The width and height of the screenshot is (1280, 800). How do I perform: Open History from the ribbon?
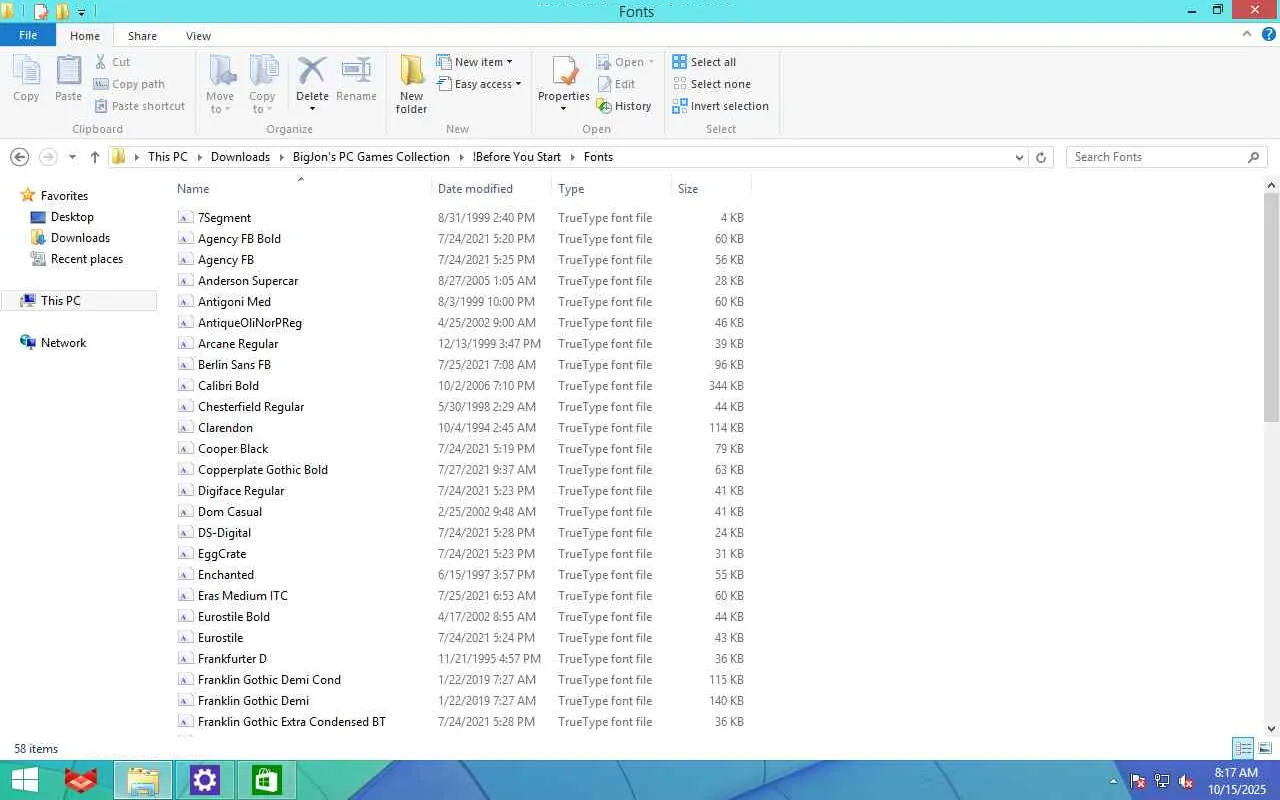coord(624,106)
